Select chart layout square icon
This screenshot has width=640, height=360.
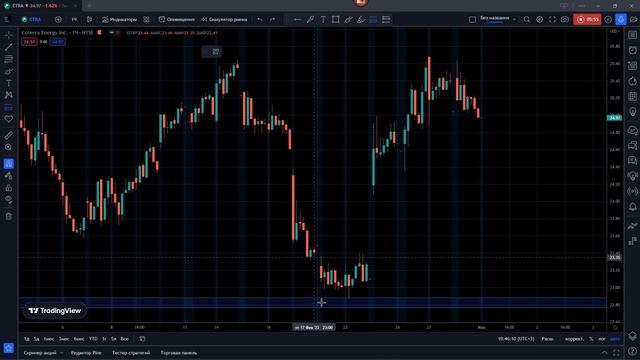(472, 19)
